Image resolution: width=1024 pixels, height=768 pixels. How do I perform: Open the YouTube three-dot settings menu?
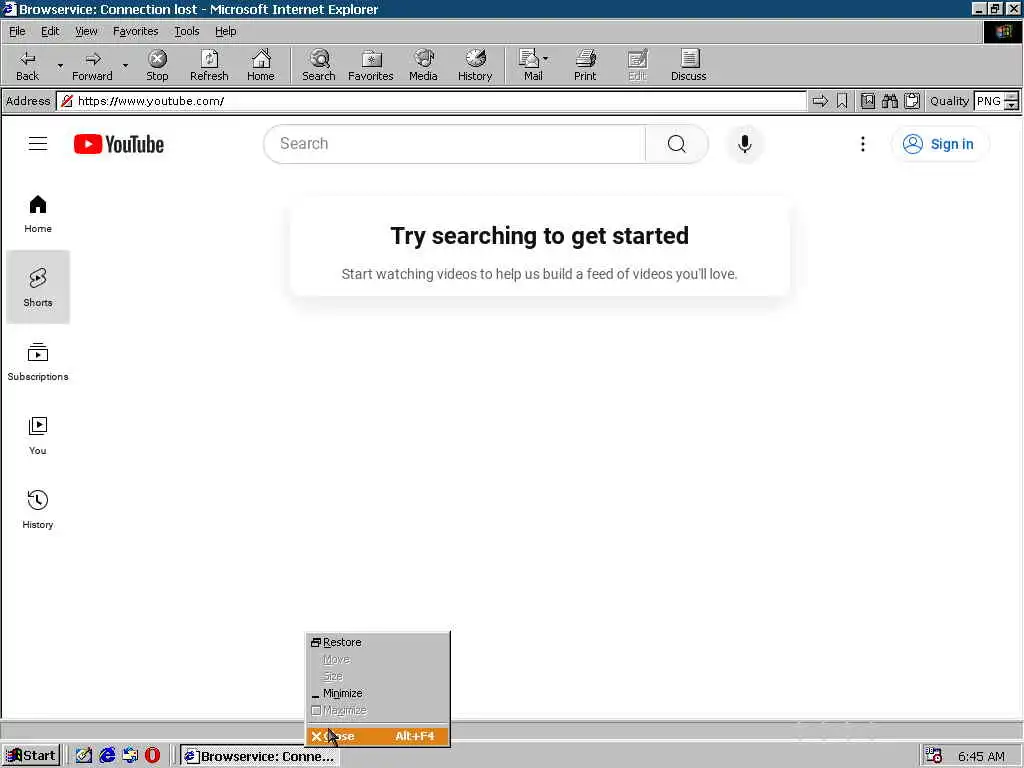863,144
